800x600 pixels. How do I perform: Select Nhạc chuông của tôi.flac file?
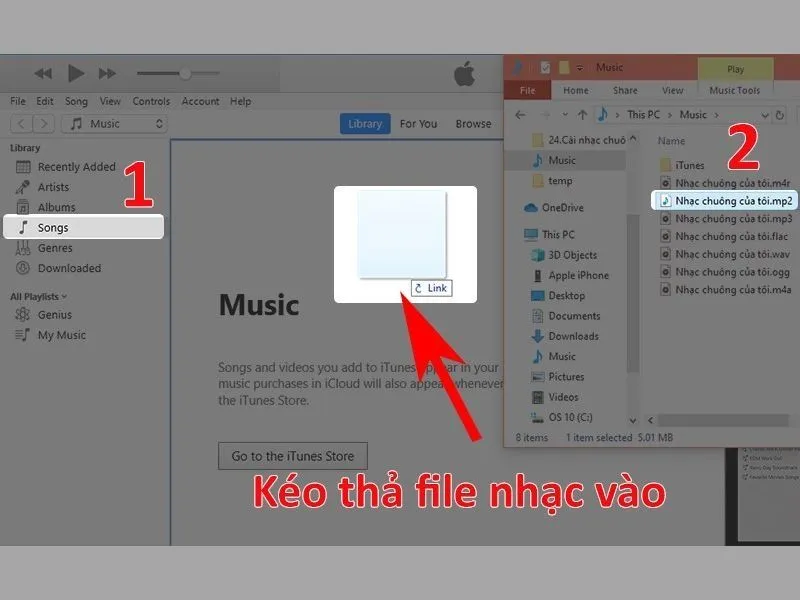[x=724, y=236]
